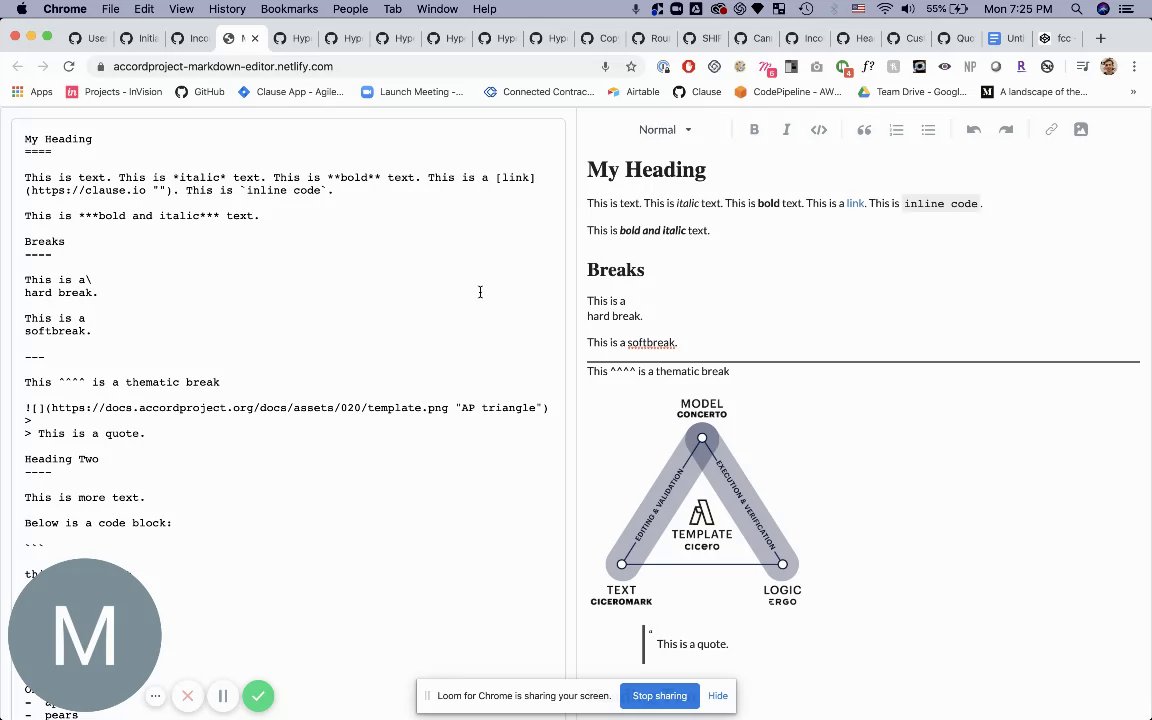Open the Window menu

click(x=437, y=9)
